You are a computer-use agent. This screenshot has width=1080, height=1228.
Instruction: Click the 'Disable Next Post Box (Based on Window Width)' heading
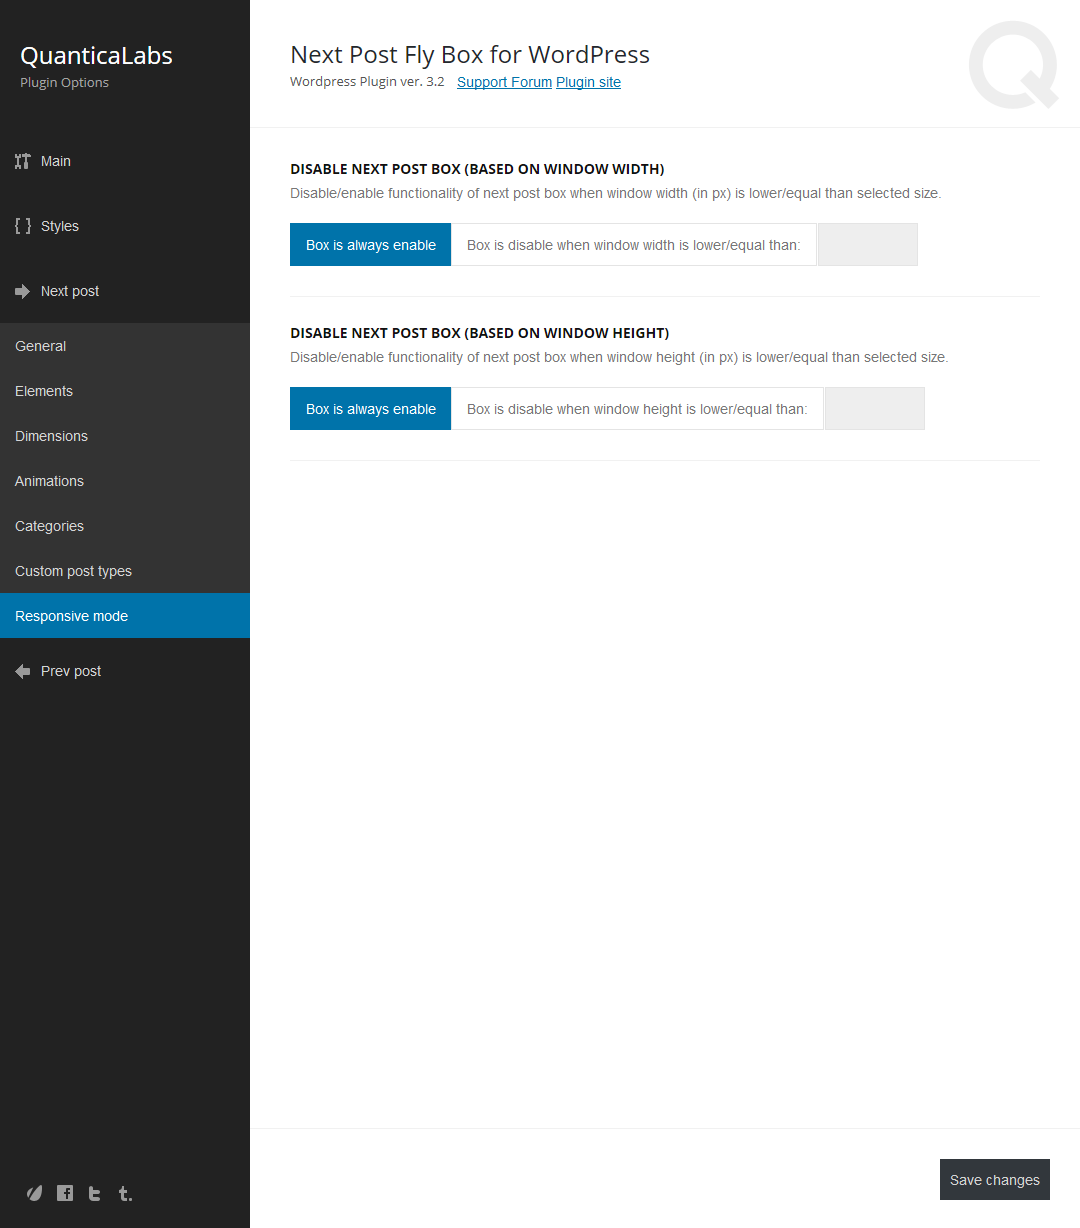[x=477, y=169]
